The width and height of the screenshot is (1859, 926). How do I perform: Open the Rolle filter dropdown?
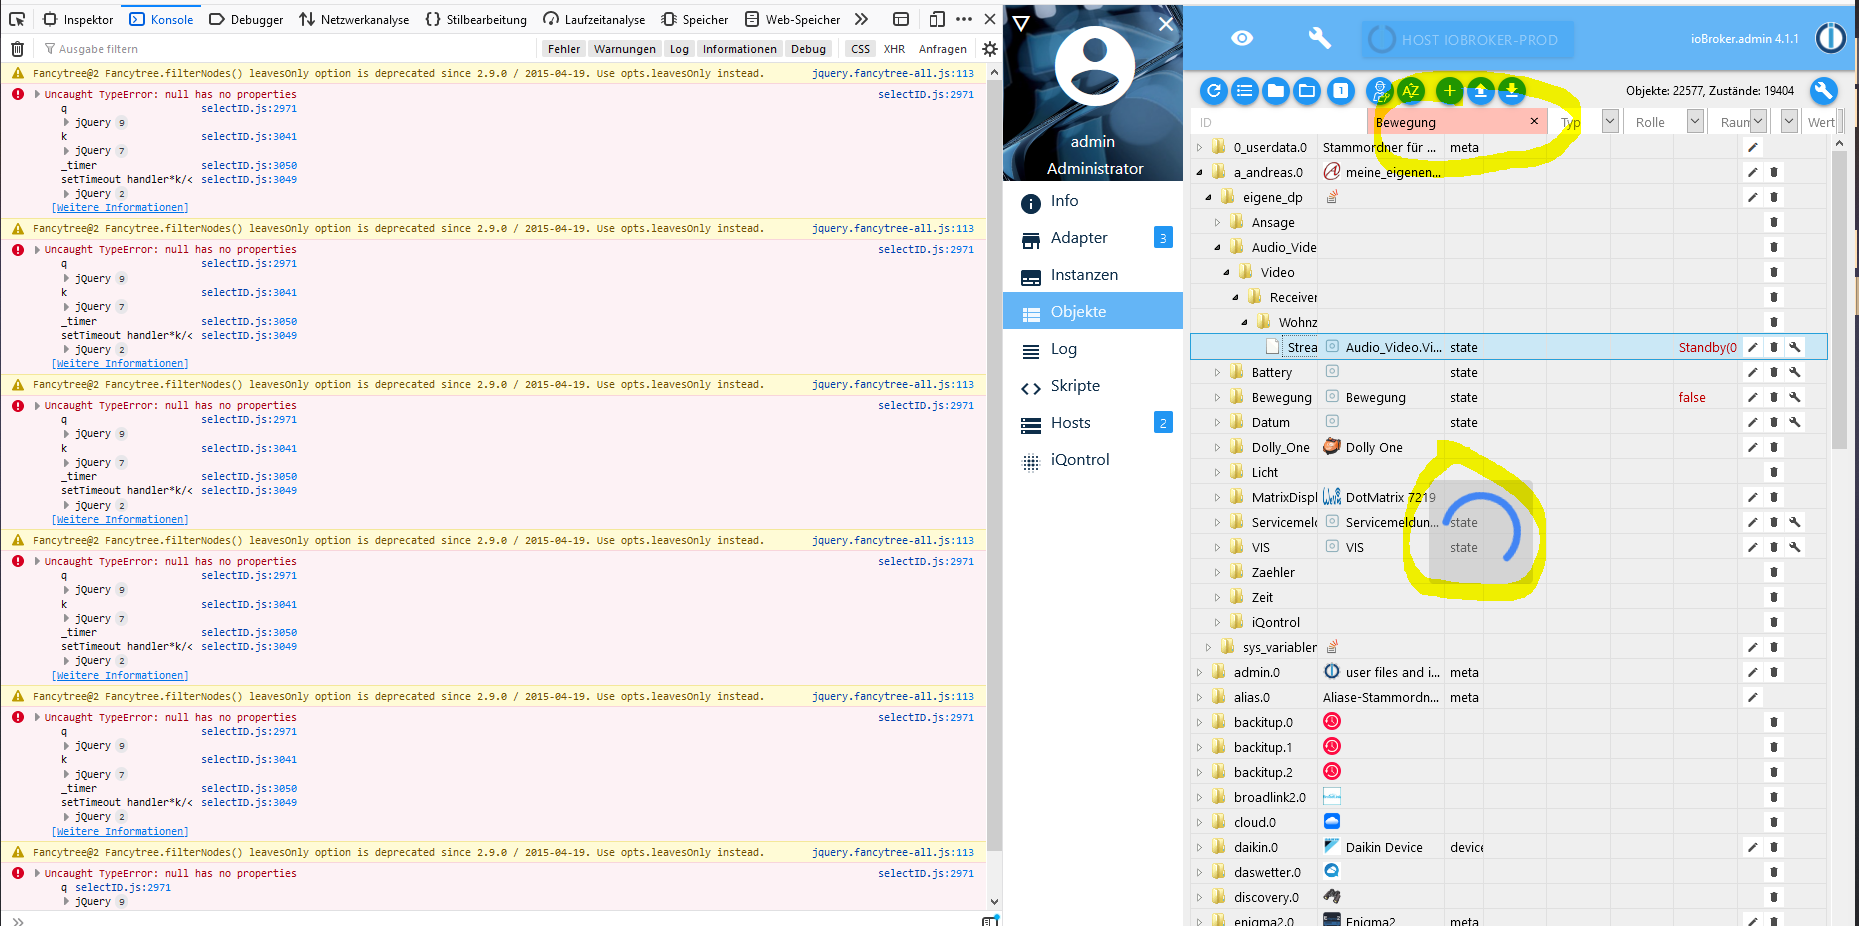click(x=1694, y=121)
